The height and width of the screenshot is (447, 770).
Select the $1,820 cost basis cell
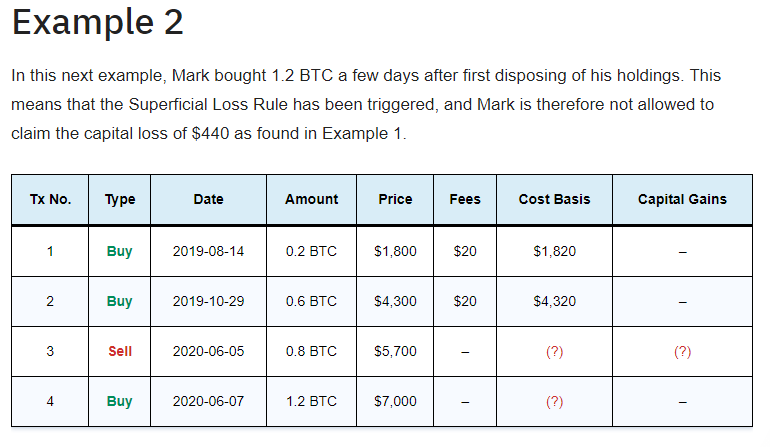pyautogui.click(x=554, y=251)
